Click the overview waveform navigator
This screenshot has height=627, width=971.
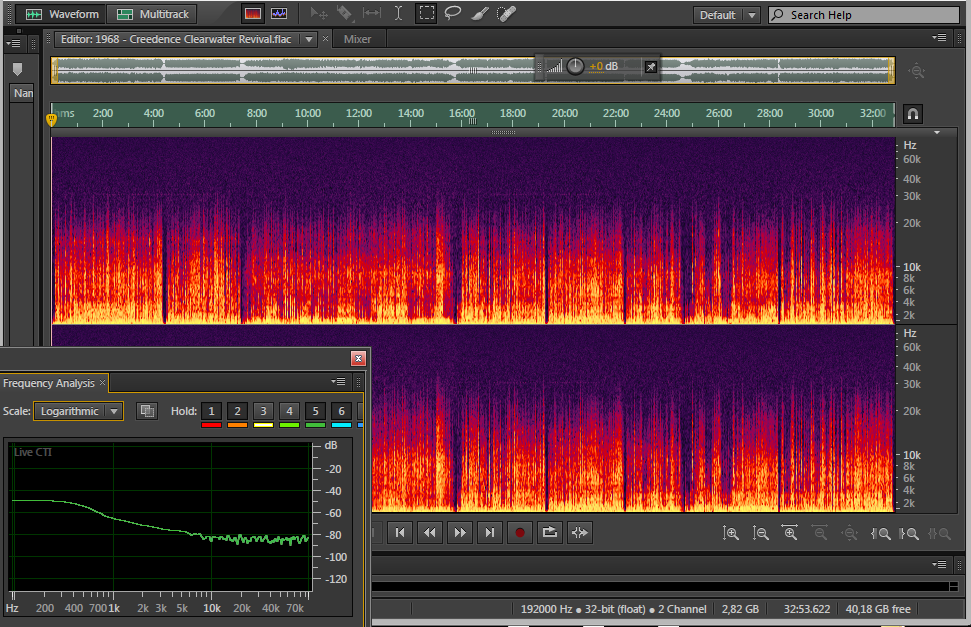473,71
